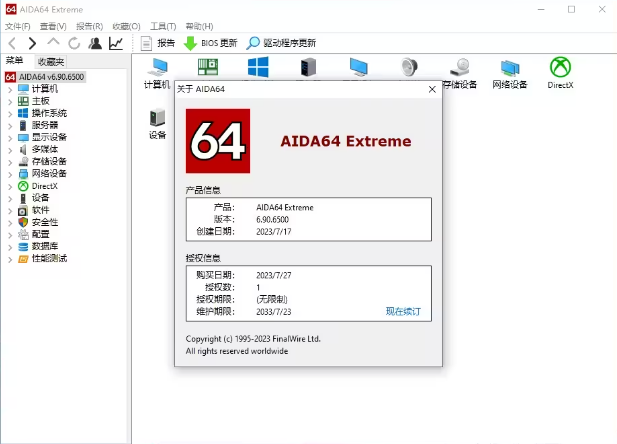Expand the 操作系统 tree node arrow

[10, 113]
